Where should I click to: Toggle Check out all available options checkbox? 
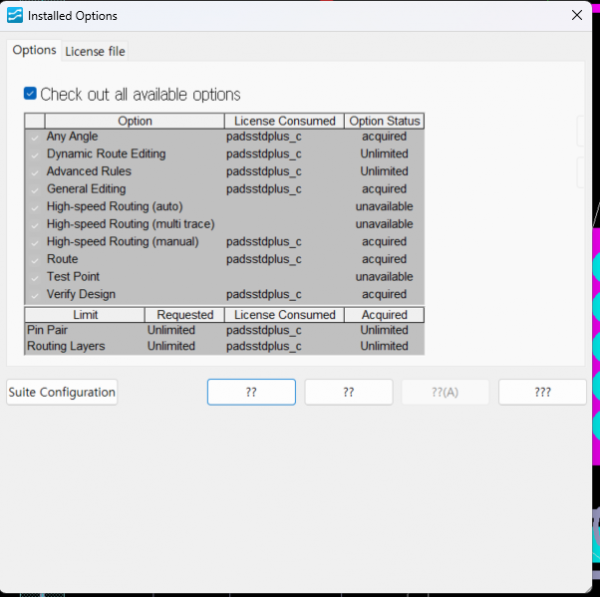[31, 94]
